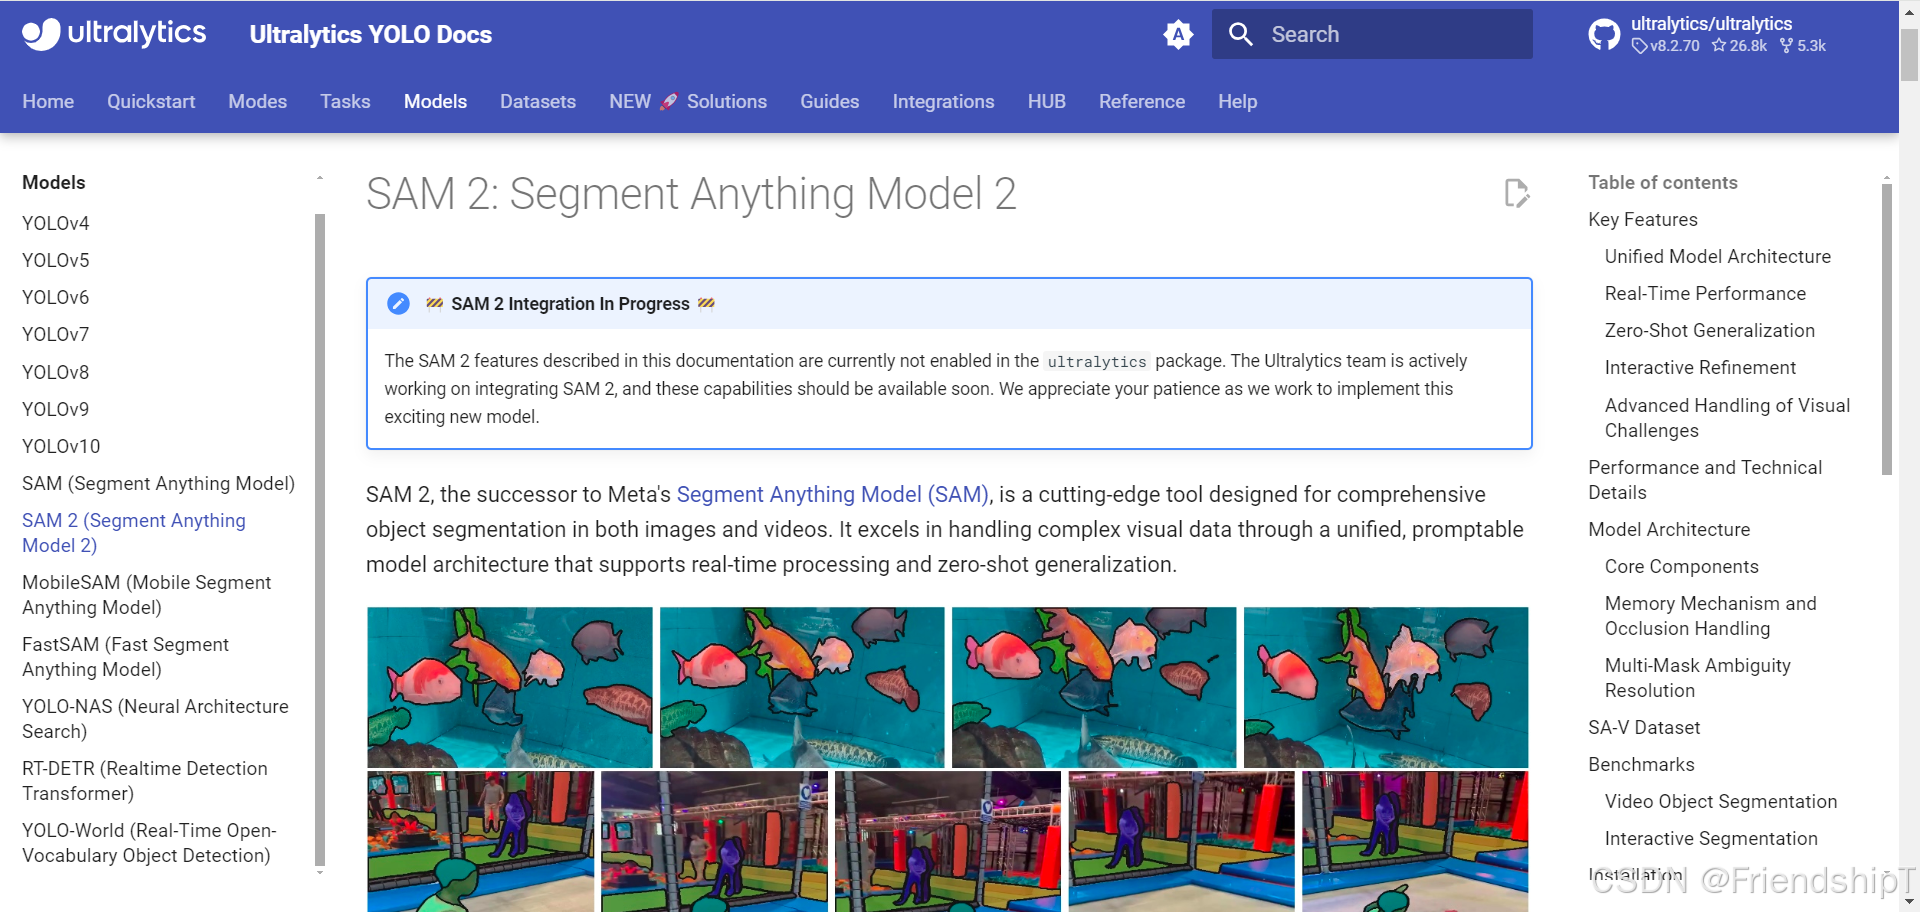Open the HUB navigation menu

(1046, 101)
